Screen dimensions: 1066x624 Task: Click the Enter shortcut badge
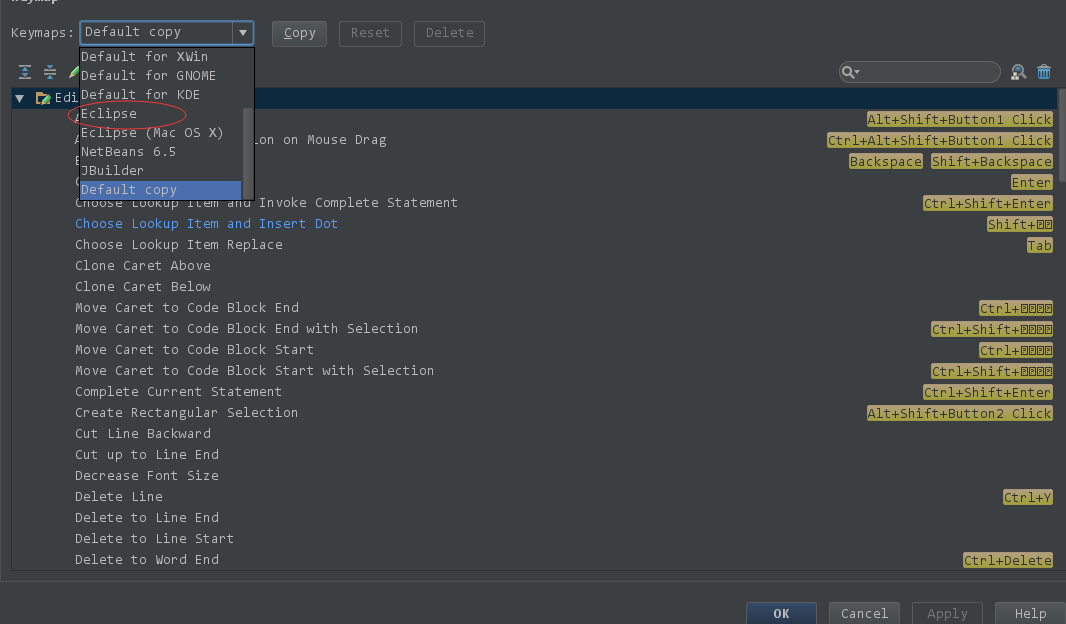[1031, 183]
